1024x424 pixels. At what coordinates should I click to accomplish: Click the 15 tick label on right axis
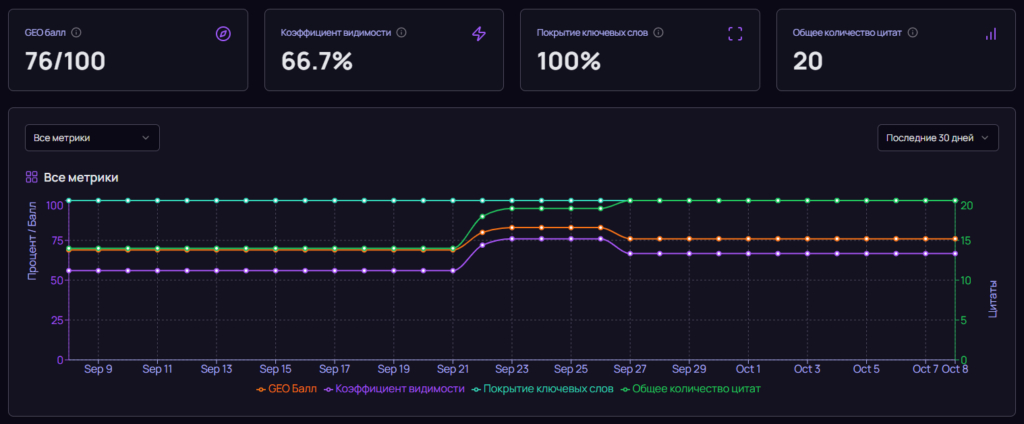(965, 241)
